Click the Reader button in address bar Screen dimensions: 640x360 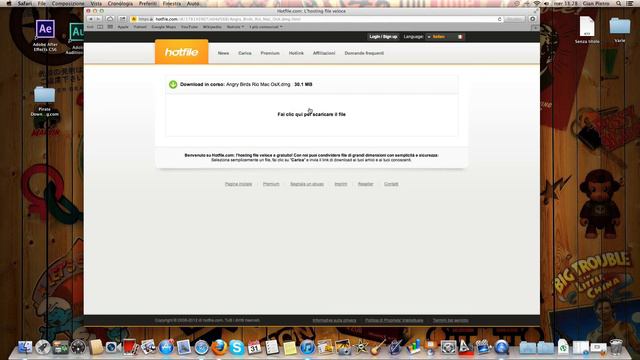(514, 19)
